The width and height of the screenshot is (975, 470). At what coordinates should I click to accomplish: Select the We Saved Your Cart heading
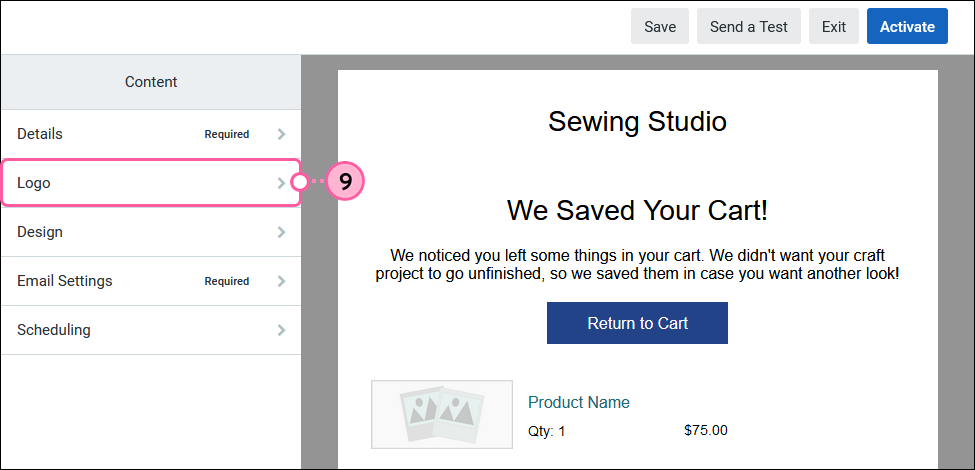pyautogui.click(x=637, y=210)
